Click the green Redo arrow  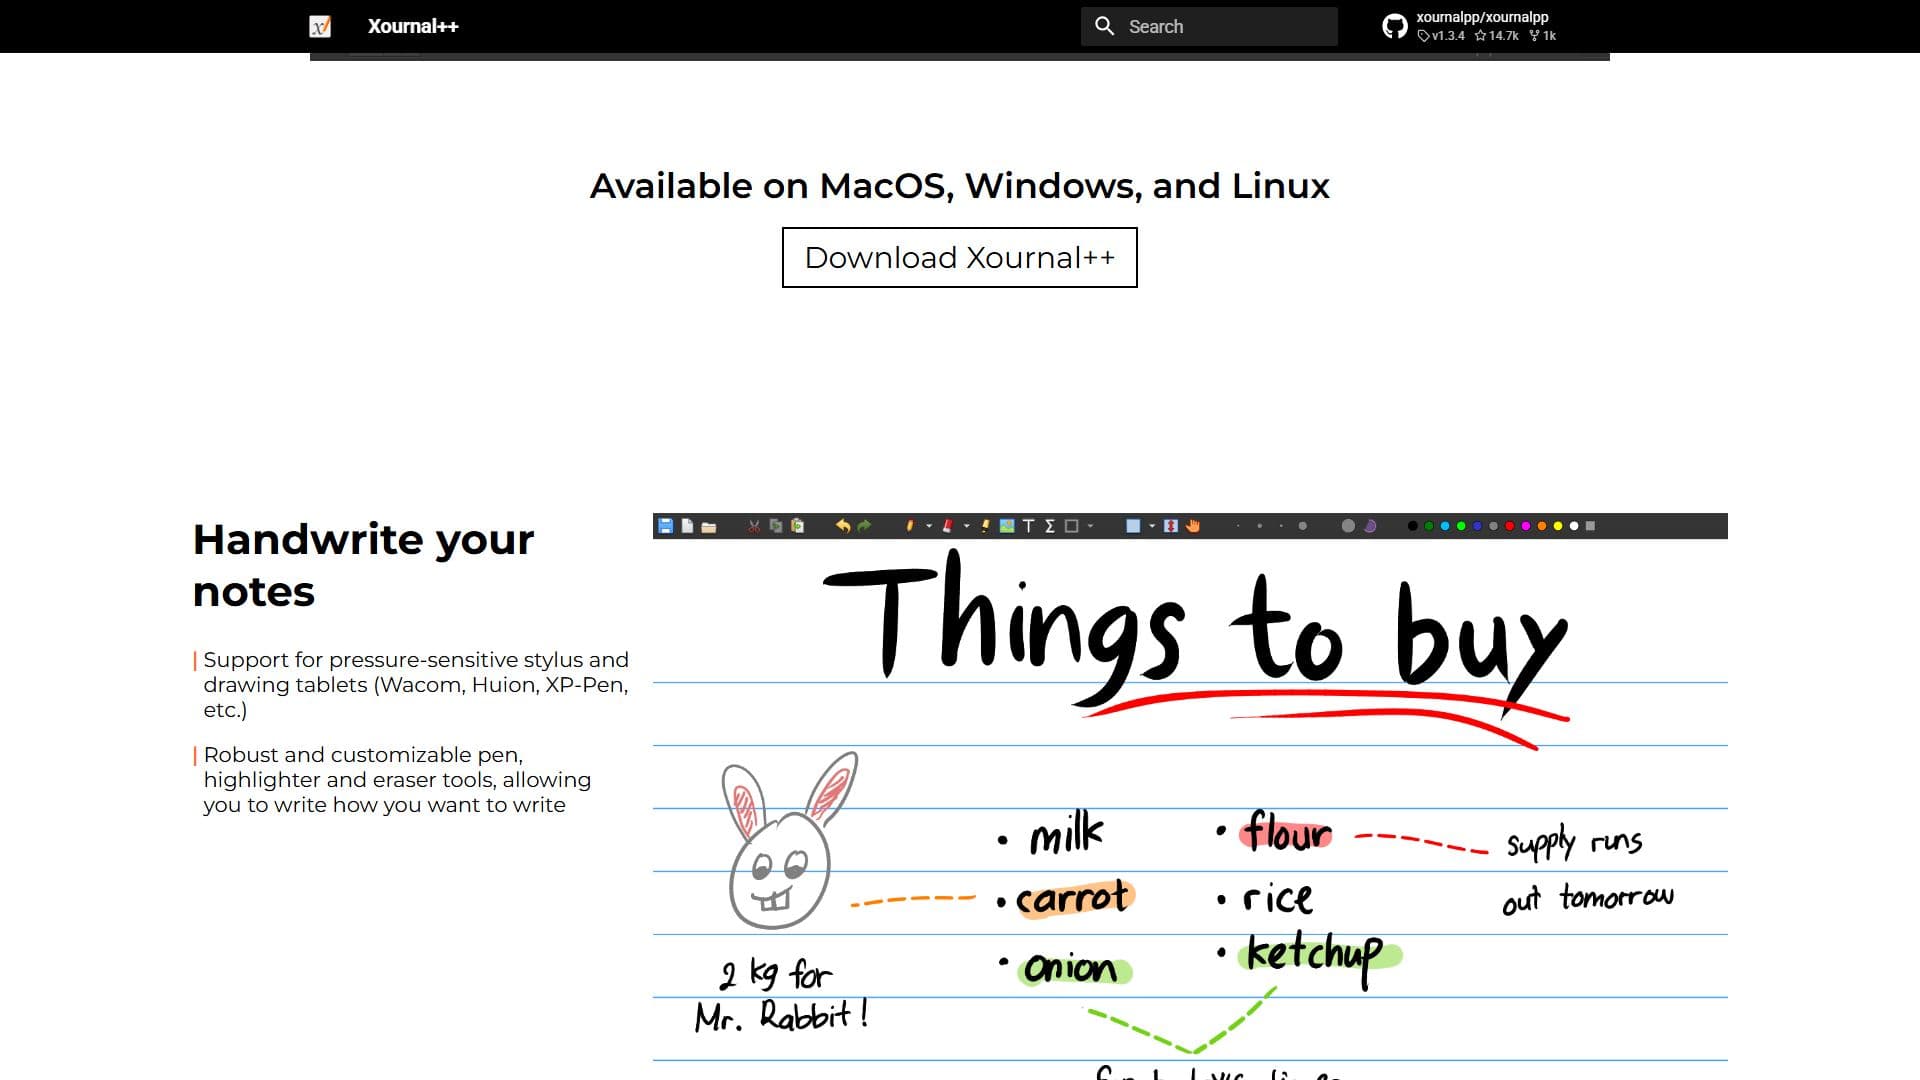tap(864, 526)
